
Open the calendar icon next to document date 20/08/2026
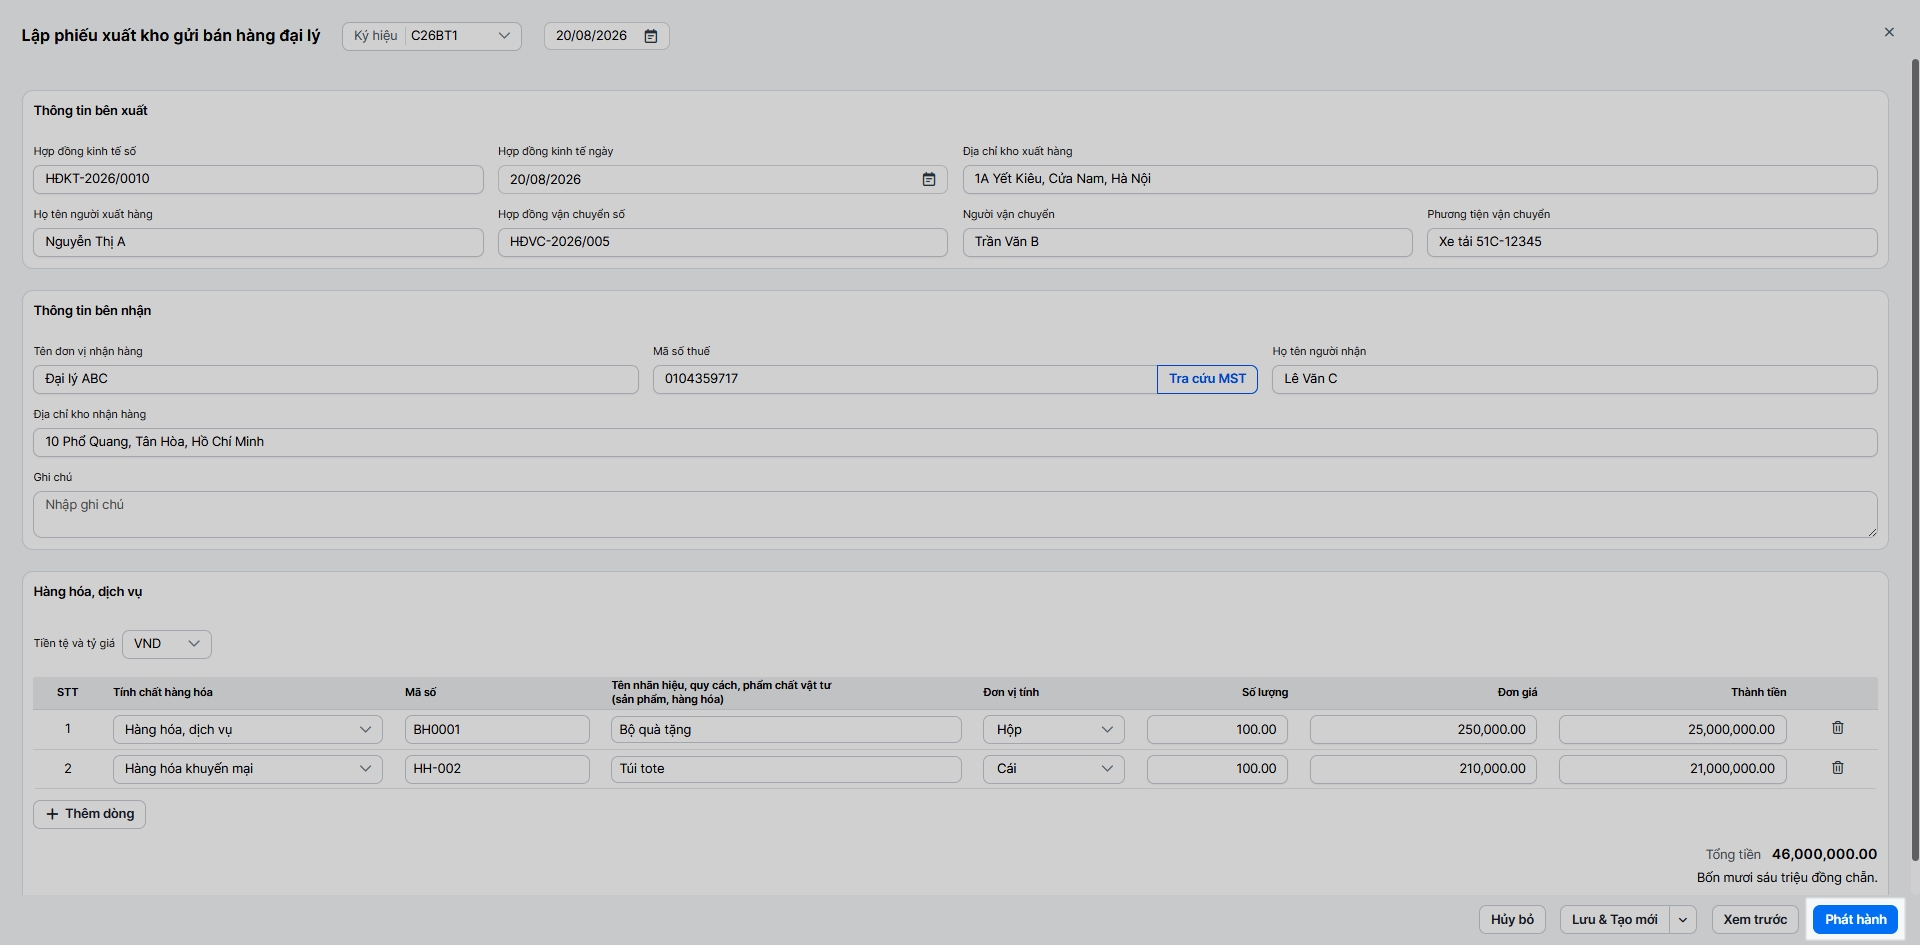tap(651, 36)
